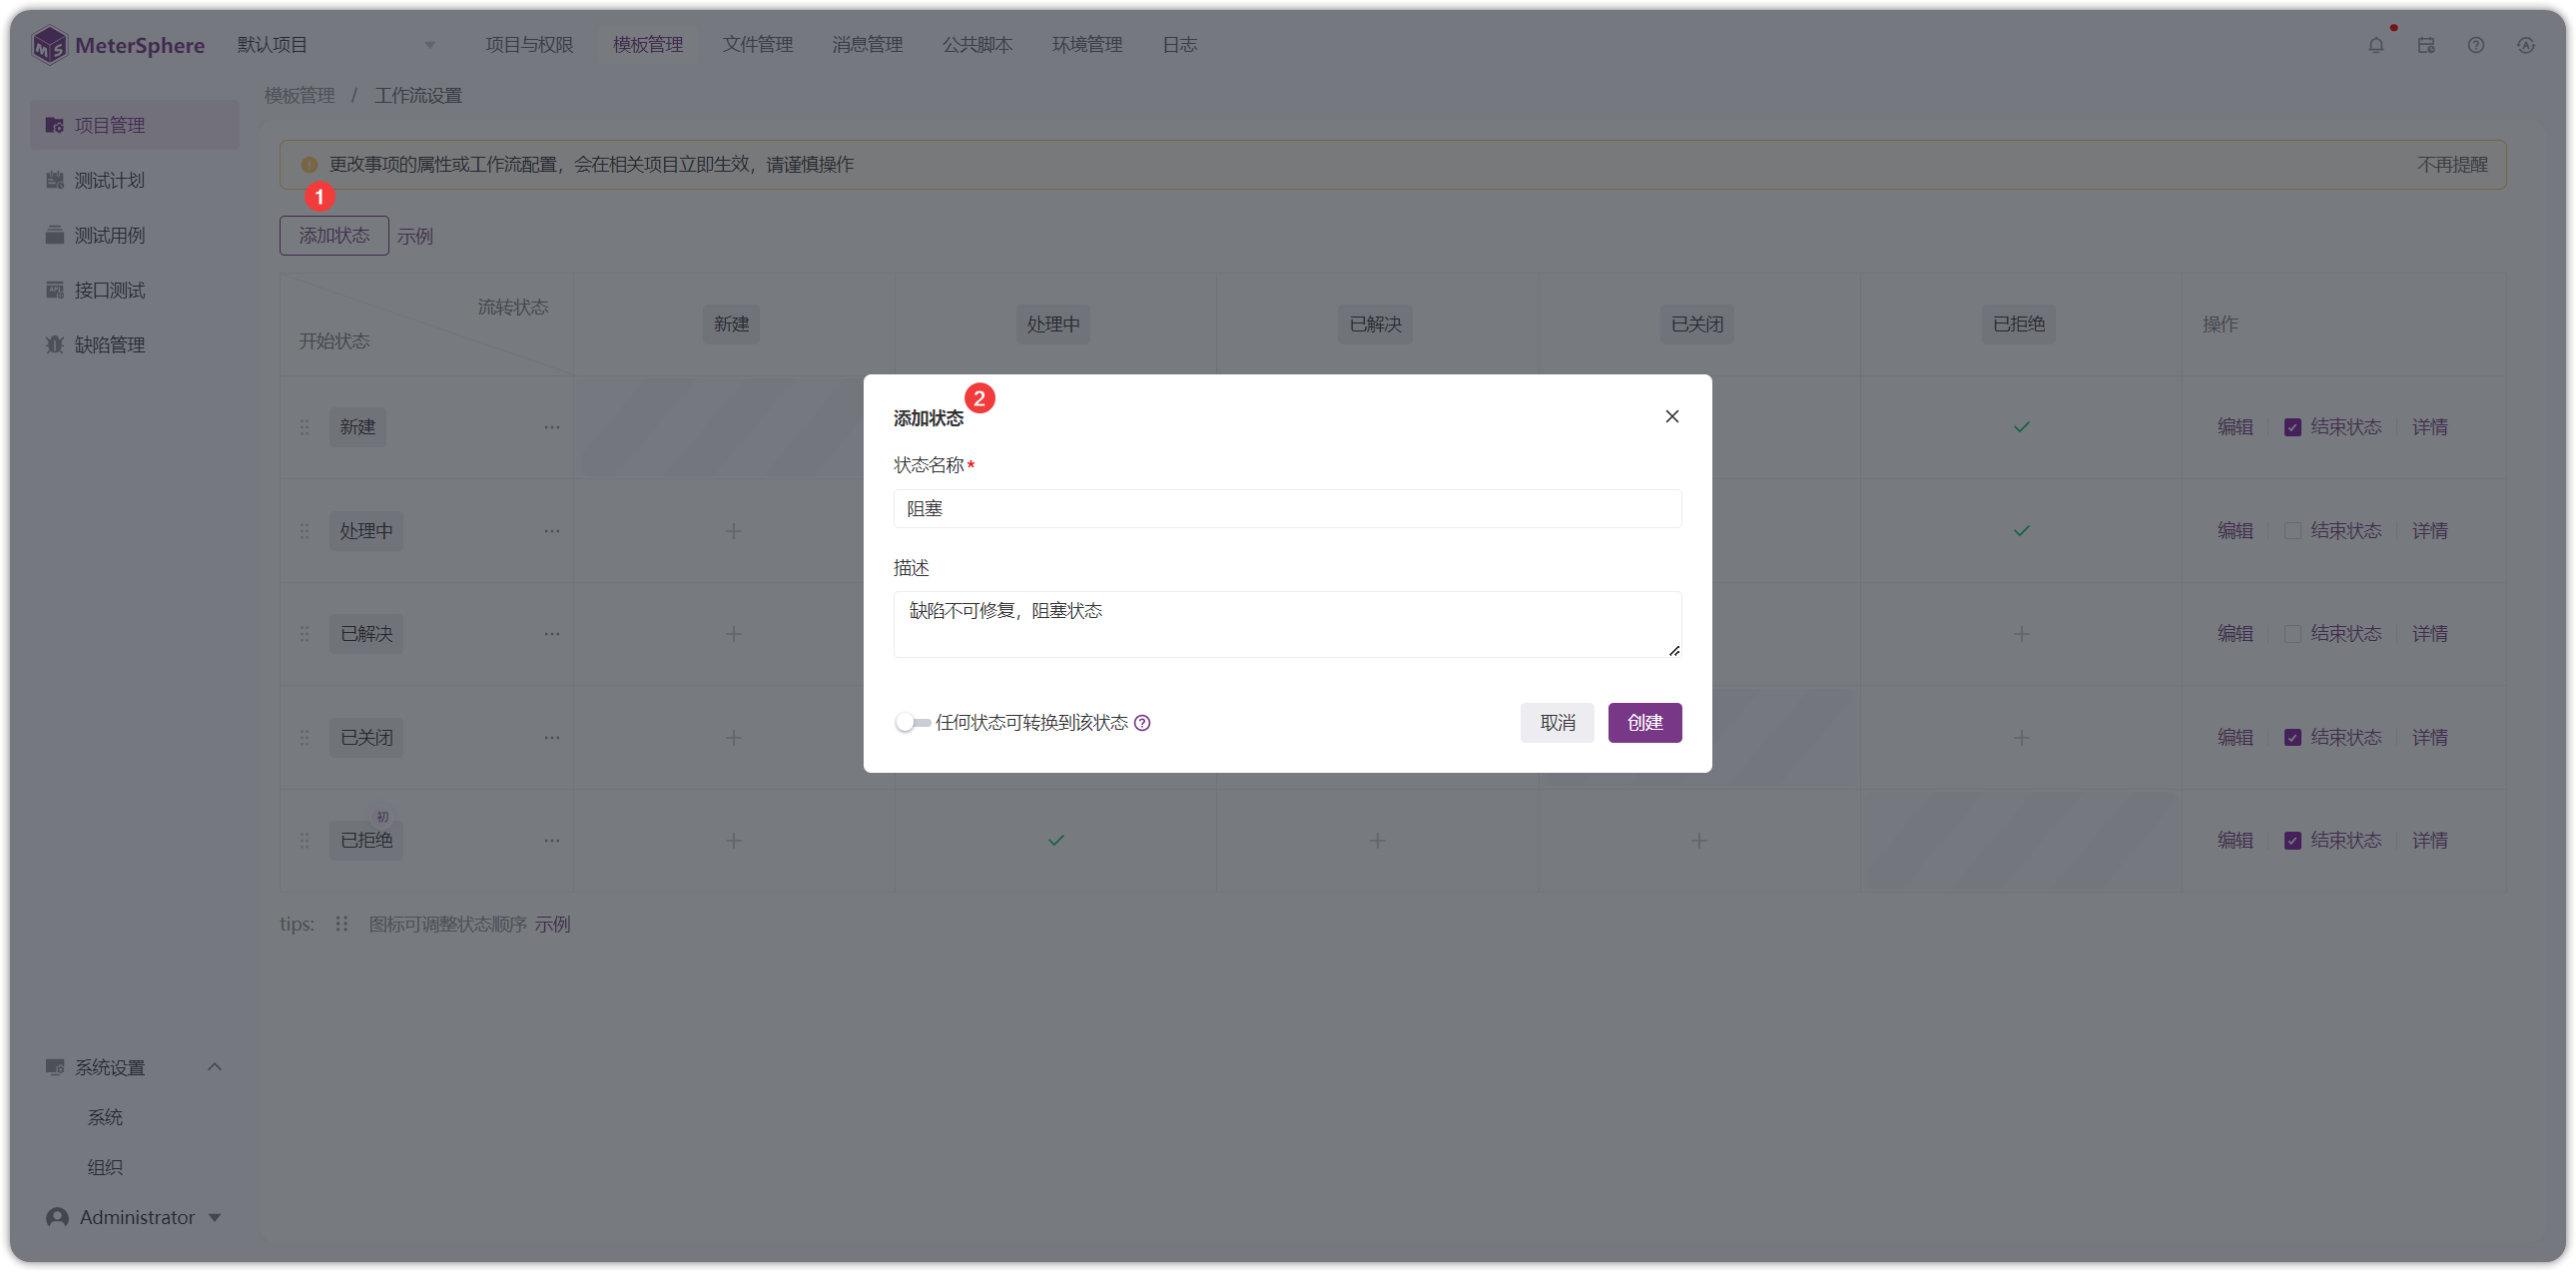Uncheck 结束状态 for 新建 row
Screen dimensions: 2576x1272
click(x=2293, y=428)
